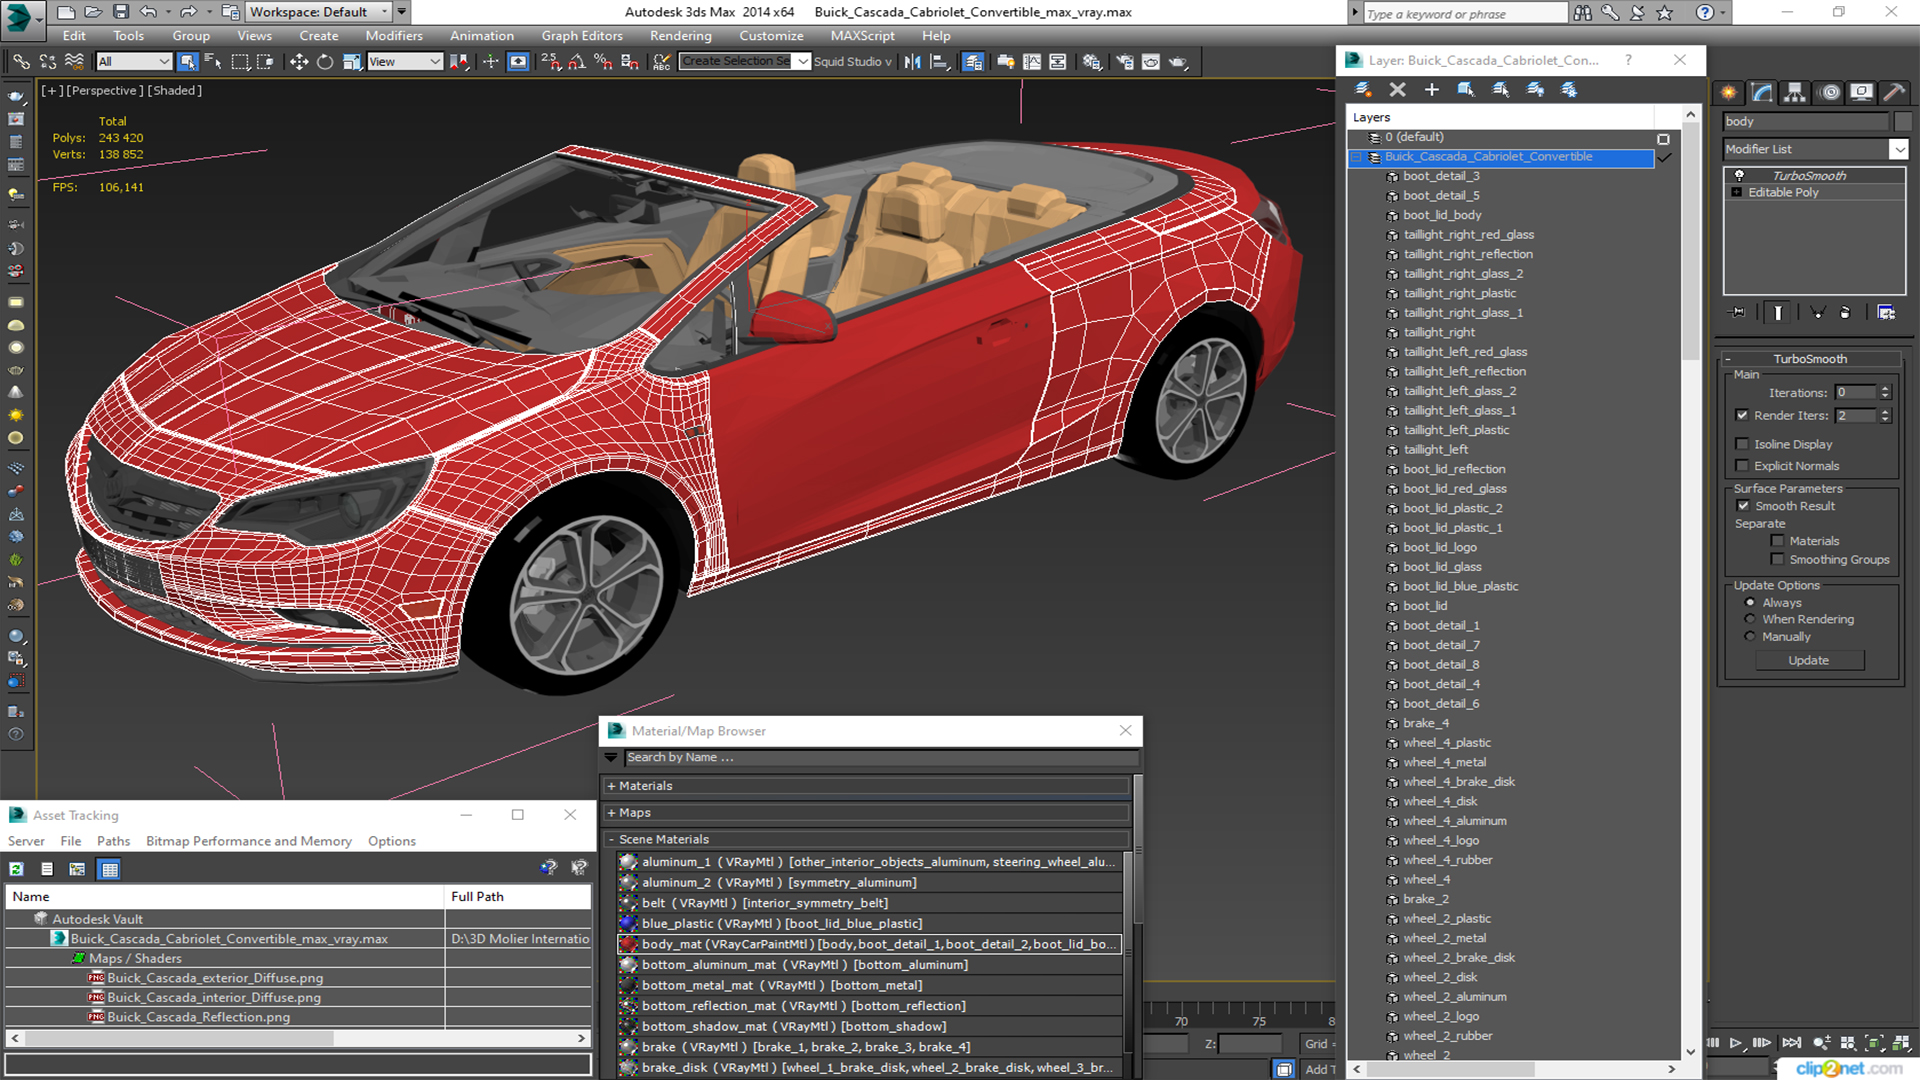
Task: Select the Manually update radio option
Action: (1750, 636)
